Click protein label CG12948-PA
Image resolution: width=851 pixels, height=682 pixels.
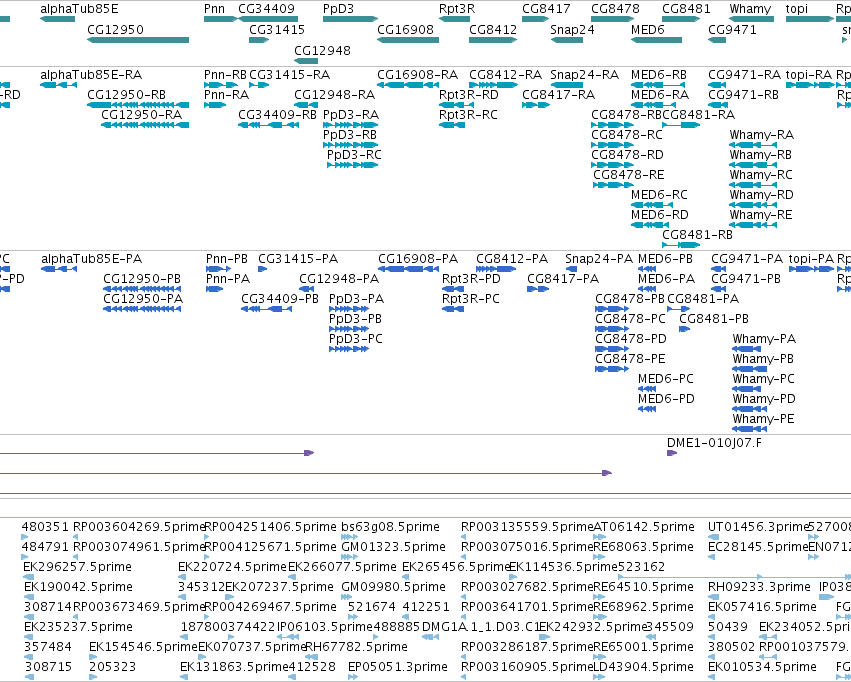(339, 279)
